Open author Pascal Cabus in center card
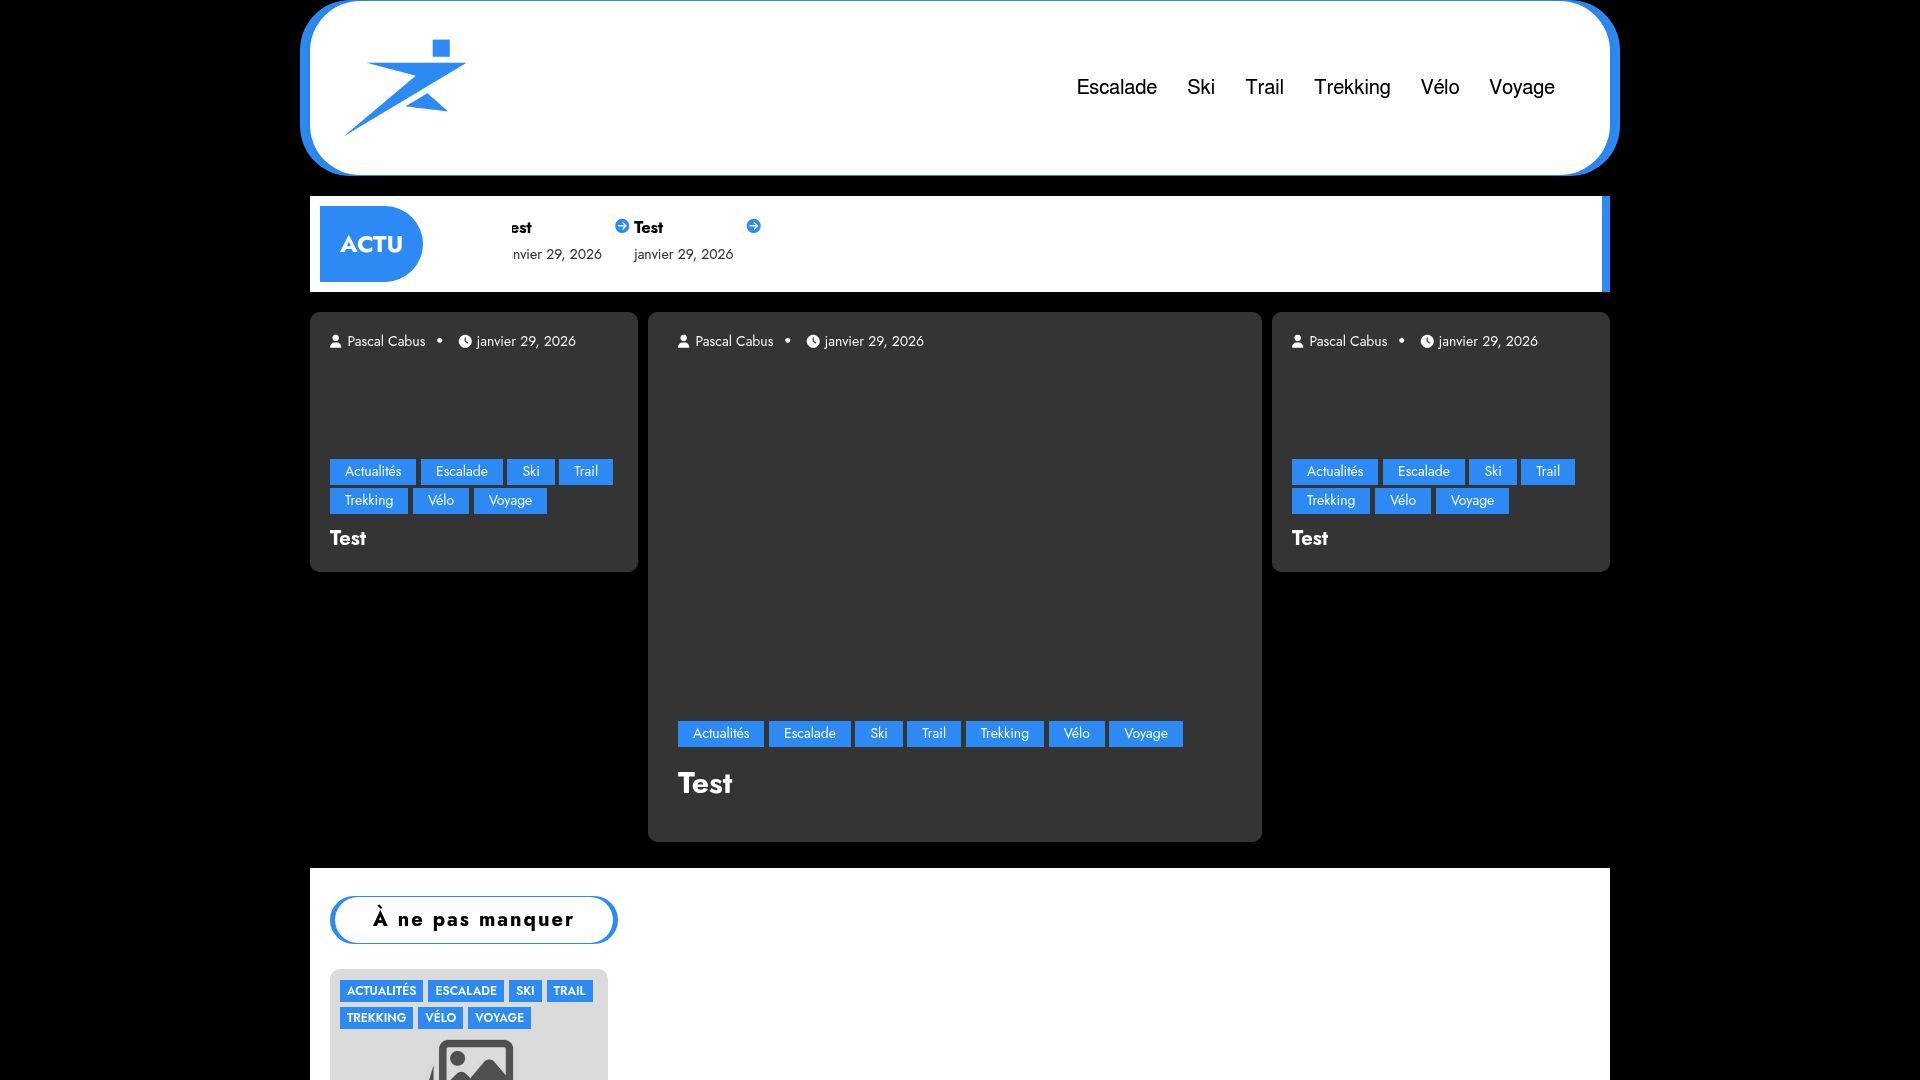The height and width of the screenshot is (1080, 1920). click(734, 341)
